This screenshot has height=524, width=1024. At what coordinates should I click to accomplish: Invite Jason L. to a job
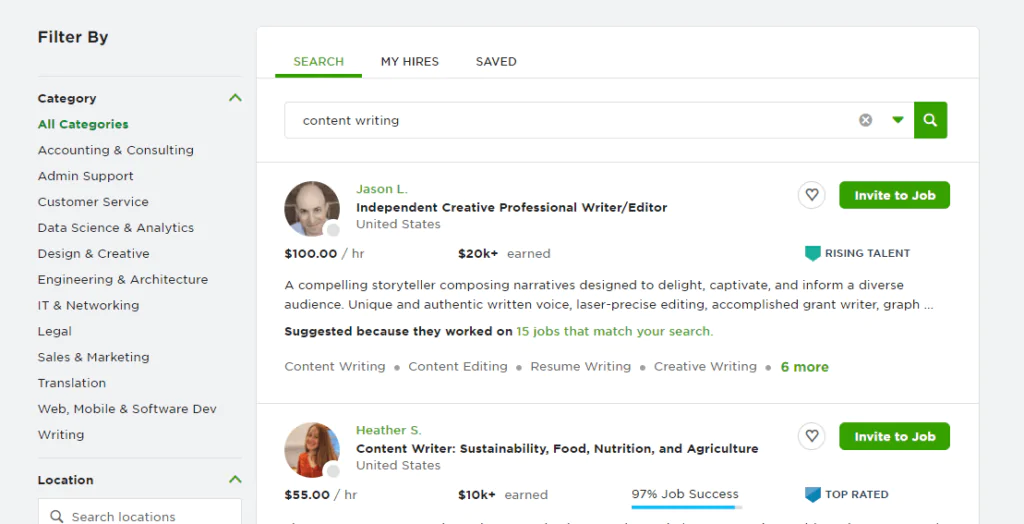click(894, 195)
